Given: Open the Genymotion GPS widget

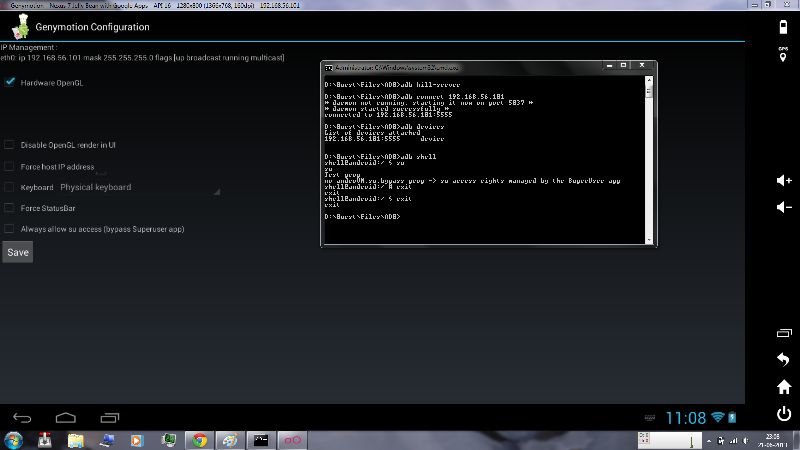Looking at the screenshot, I should [x=783, y=54].
